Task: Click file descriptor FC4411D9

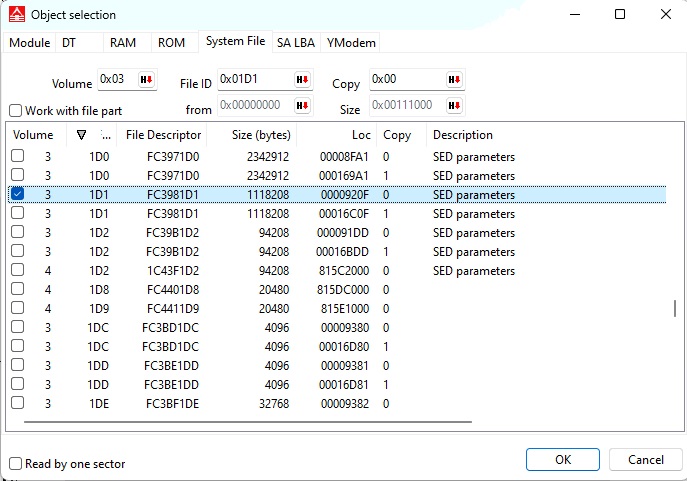Action: (173, 309)
